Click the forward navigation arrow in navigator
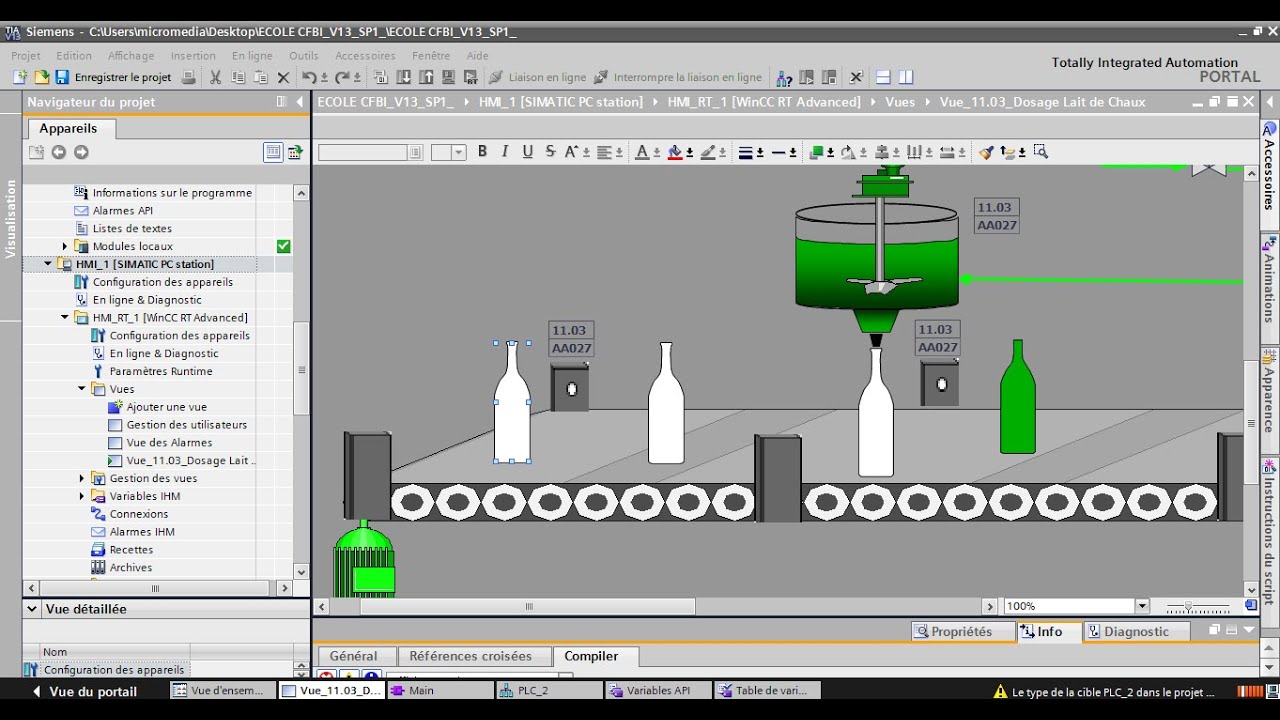Screen dimensions: 1280x720 (81, 152)
